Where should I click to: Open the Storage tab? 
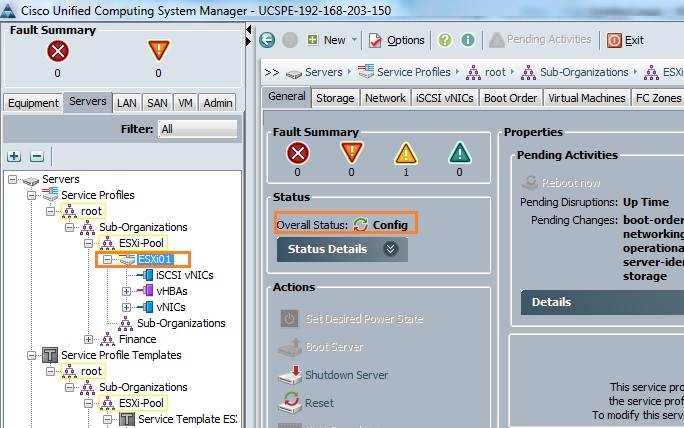335,98
